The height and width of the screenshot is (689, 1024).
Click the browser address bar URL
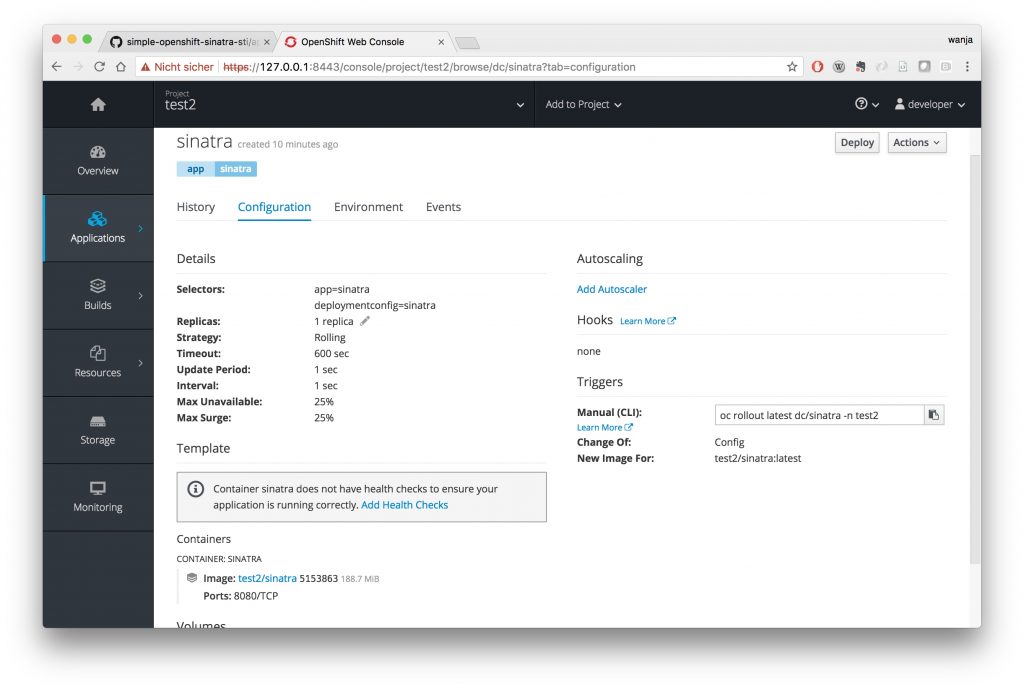429,67
